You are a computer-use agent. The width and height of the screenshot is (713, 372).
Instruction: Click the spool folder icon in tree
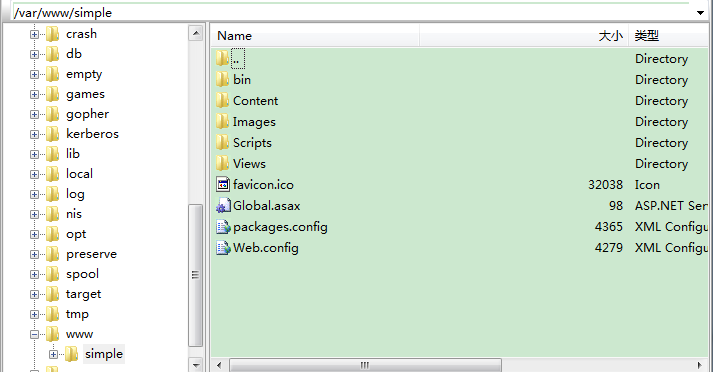(x=53, y=274)
